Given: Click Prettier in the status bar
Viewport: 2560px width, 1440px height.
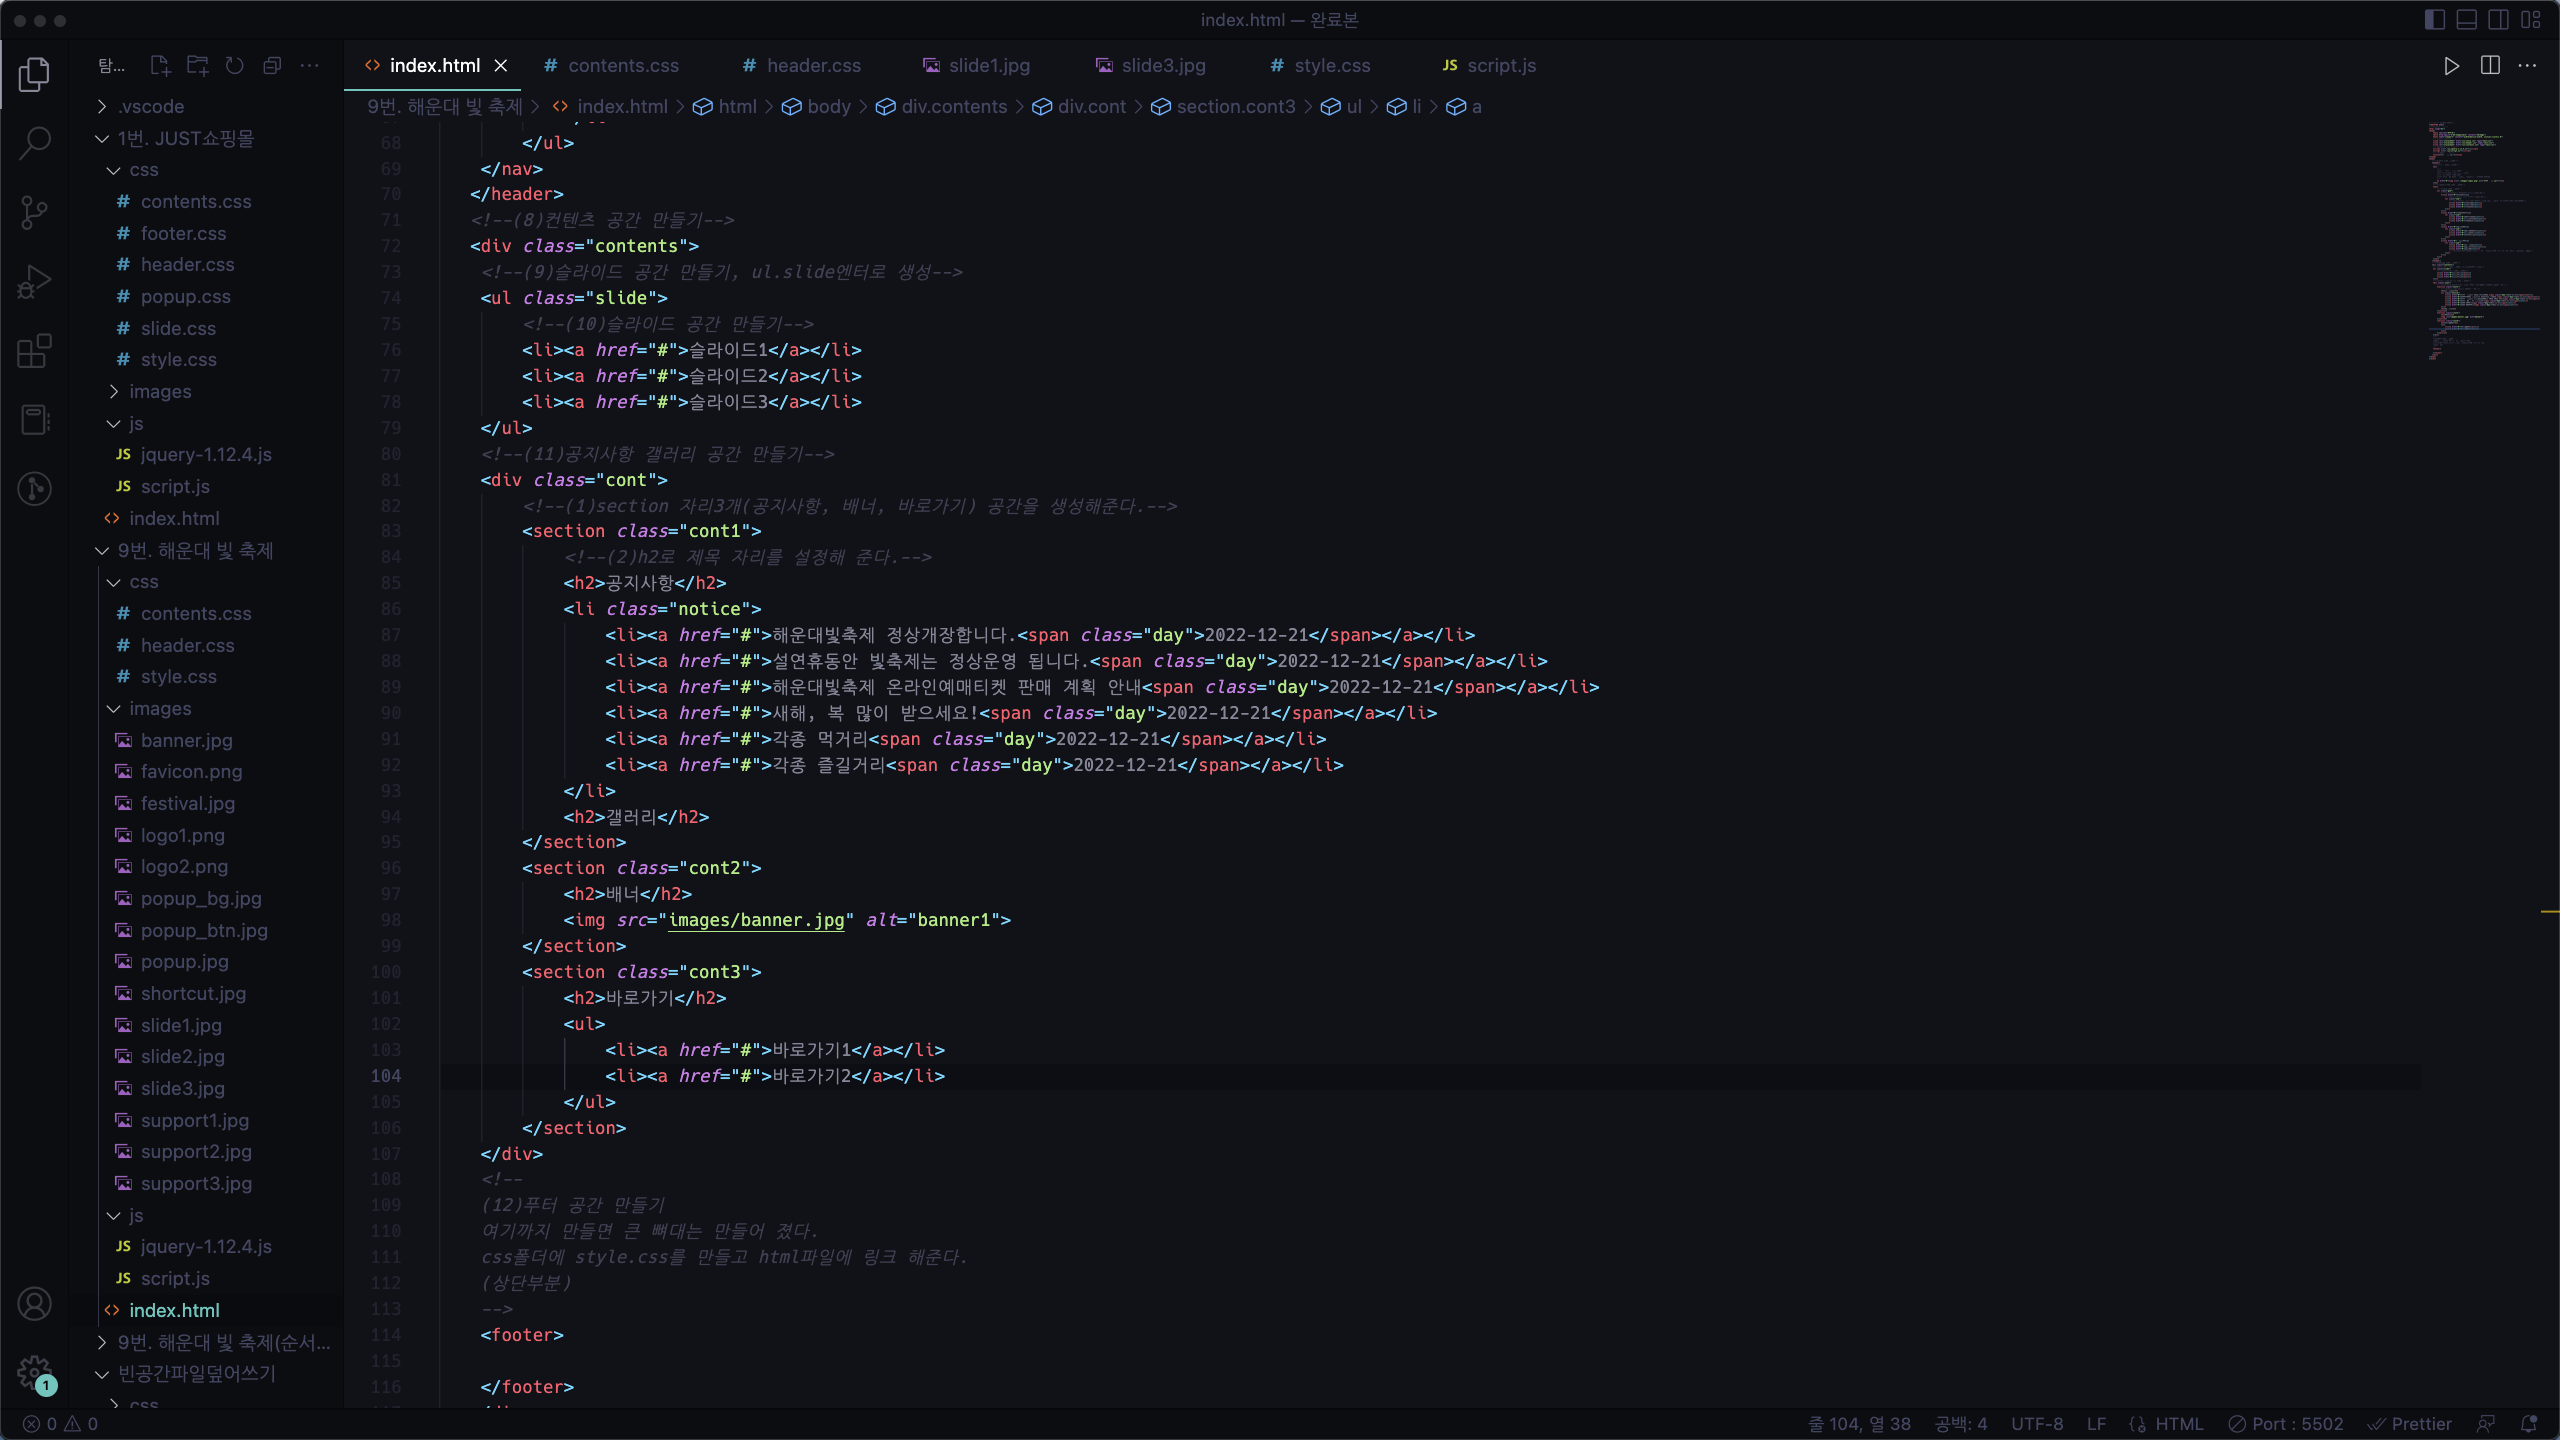Looking at the screenshot, I should pyautogui.click(x=2410, y=1424).
